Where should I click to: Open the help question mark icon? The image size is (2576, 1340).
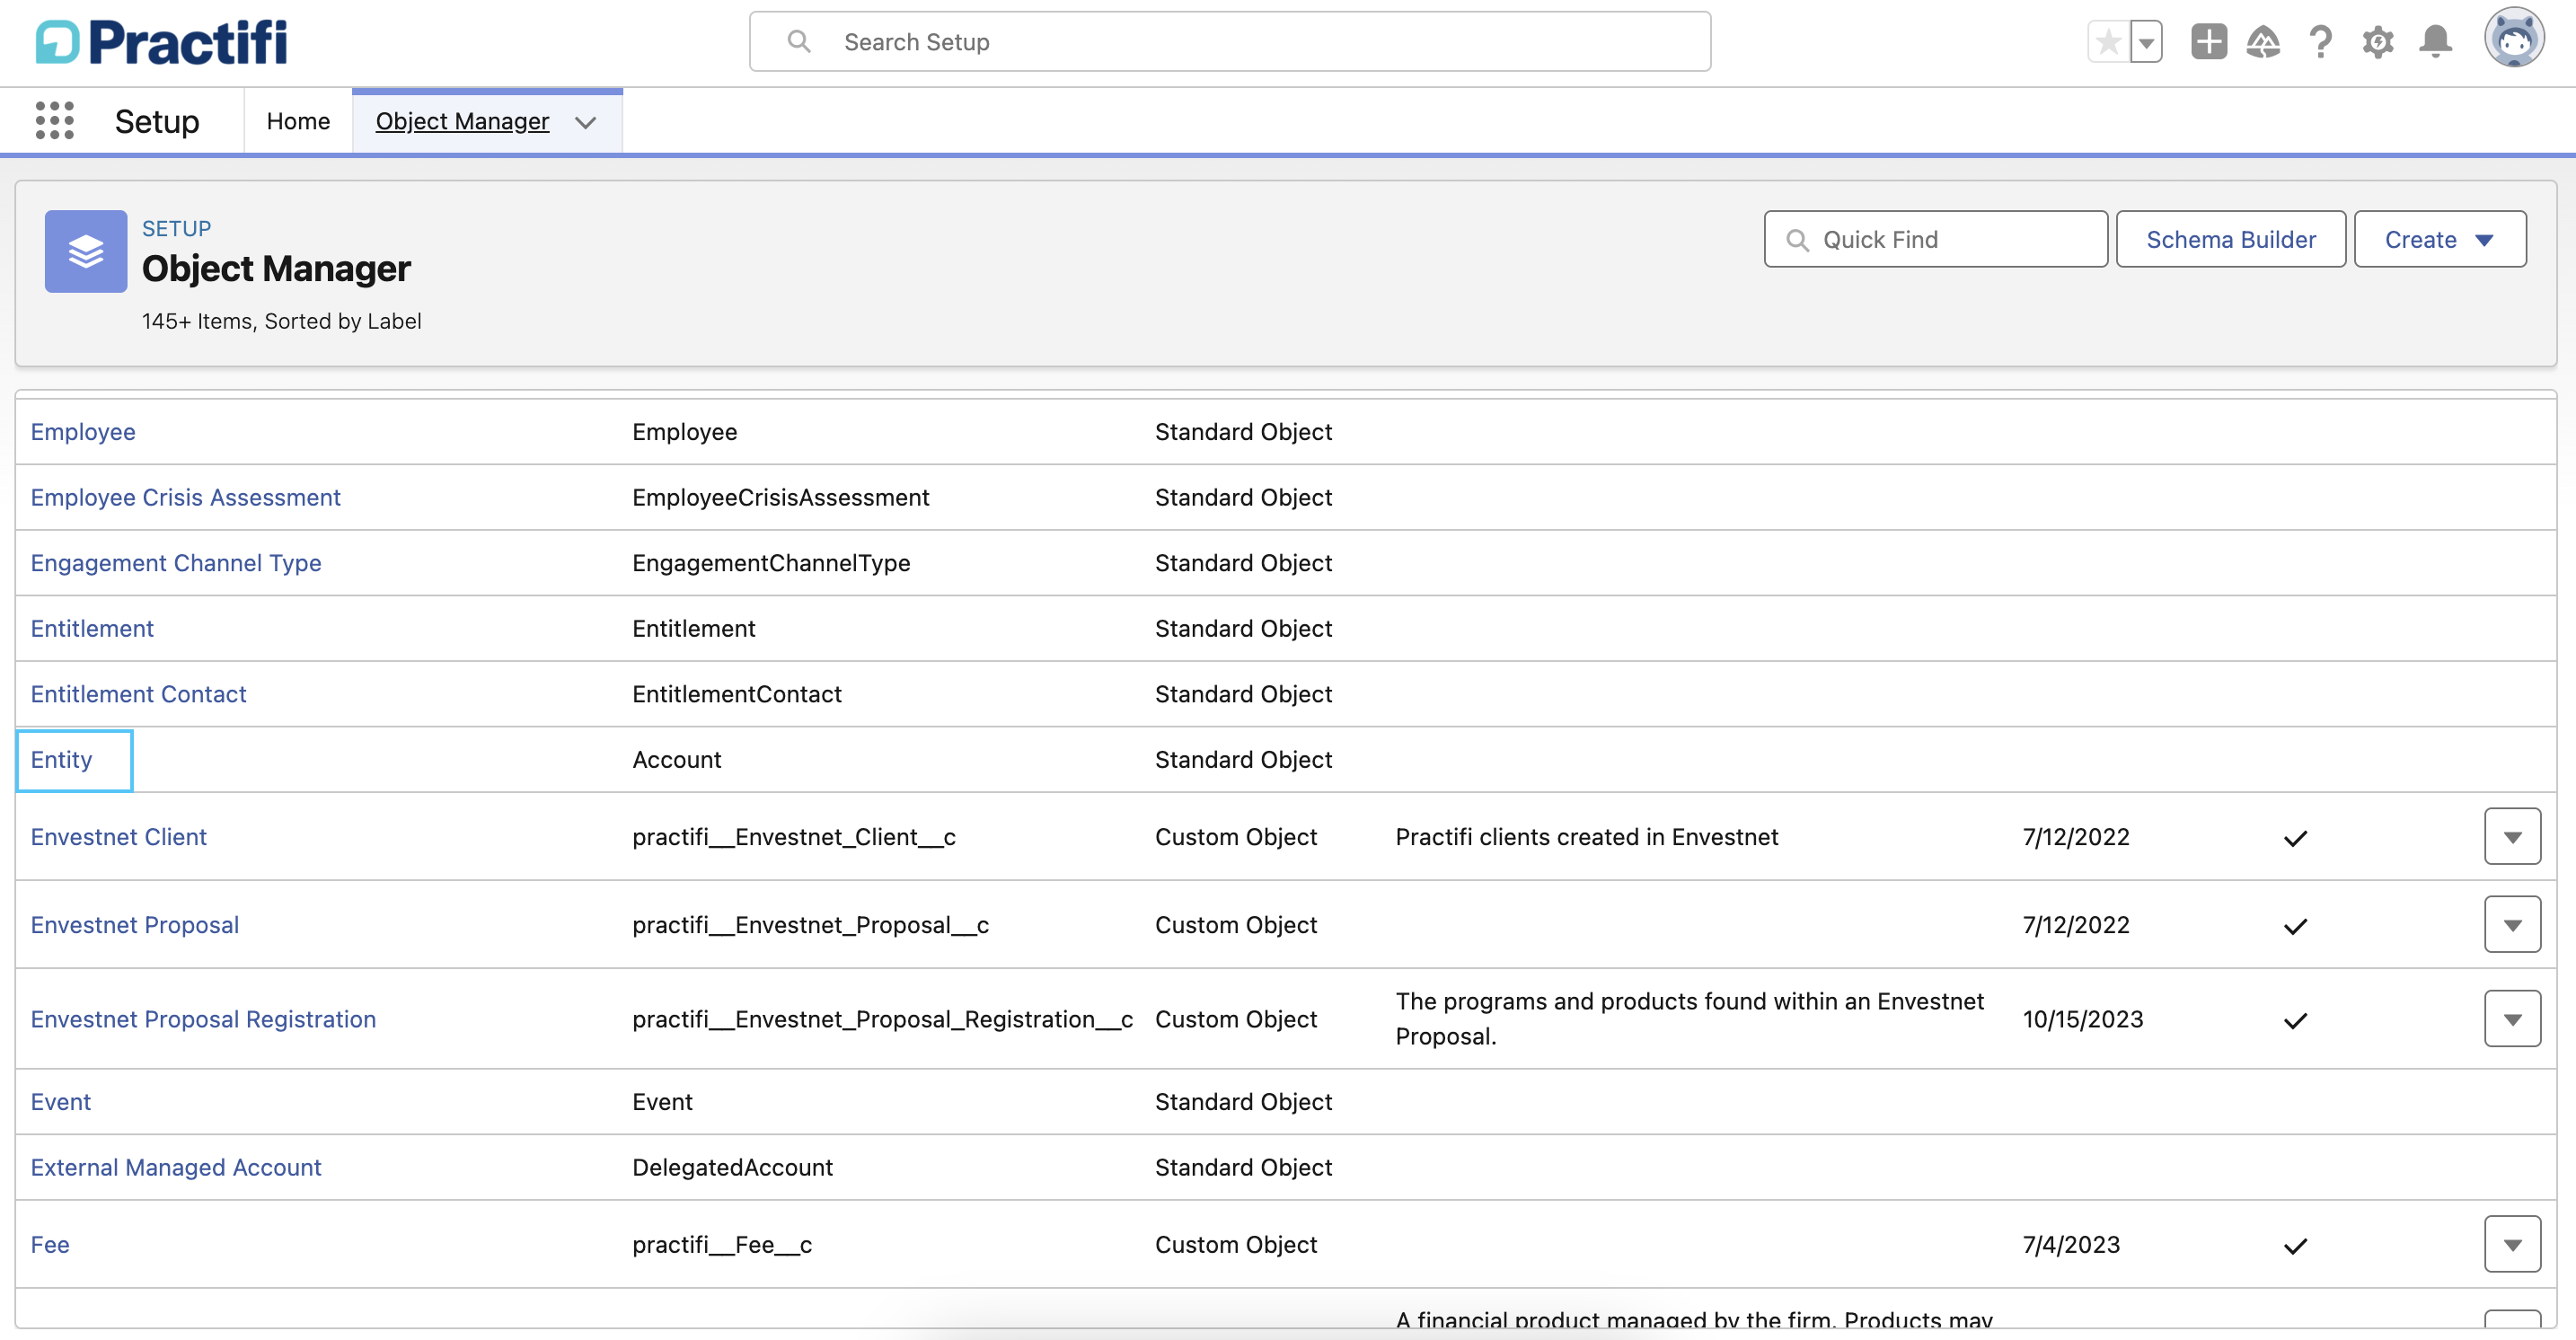[2320, 42]
